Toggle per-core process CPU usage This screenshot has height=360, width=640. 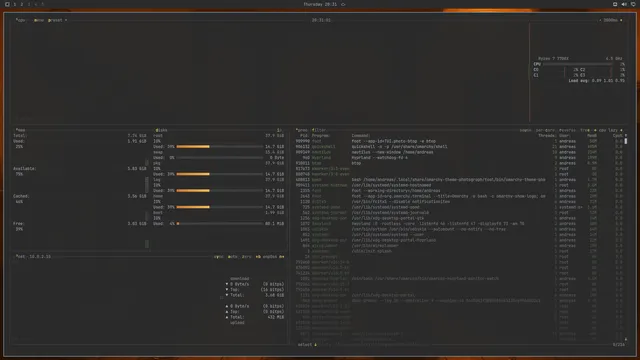(545, 130)
